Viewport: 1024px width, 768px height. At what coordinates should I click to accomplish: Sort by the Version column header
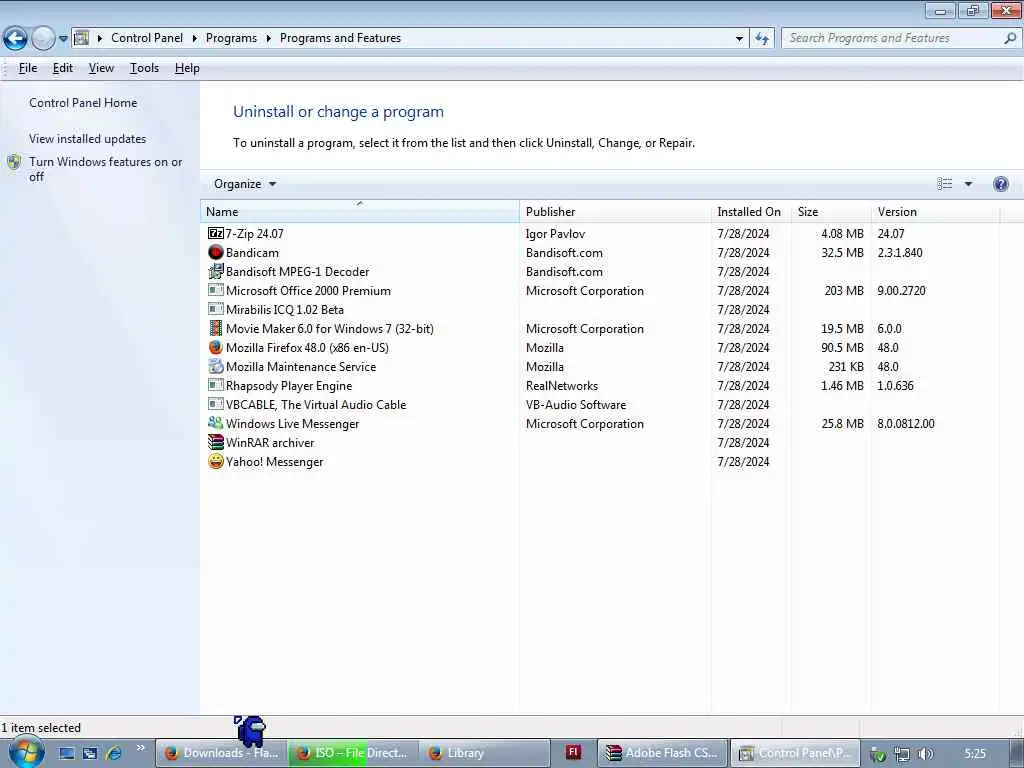pyautogui.click(x=935, y=212)
